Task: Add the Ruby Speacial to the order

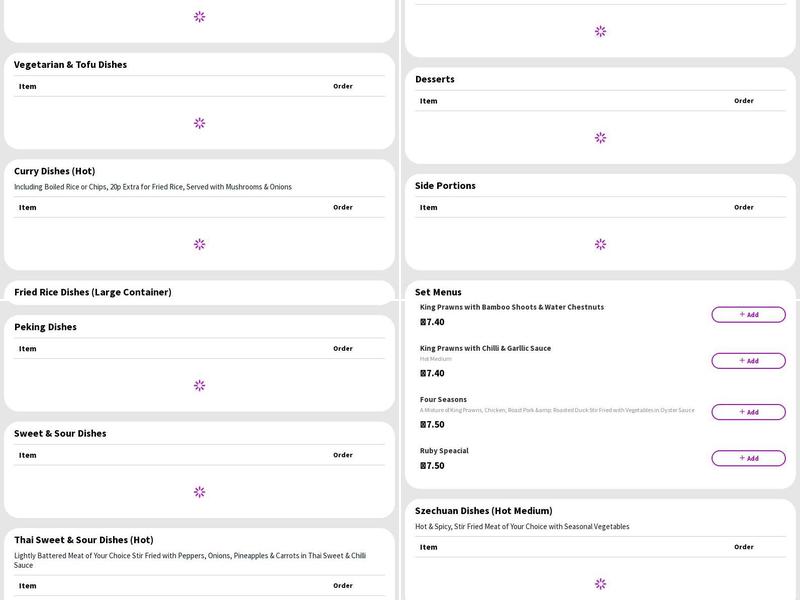Action: pyautogui.click(x=749, y=459)
